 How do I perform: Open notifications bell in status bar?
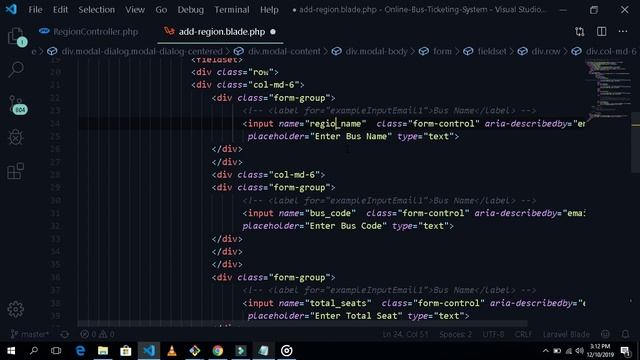tap(625, 334)
